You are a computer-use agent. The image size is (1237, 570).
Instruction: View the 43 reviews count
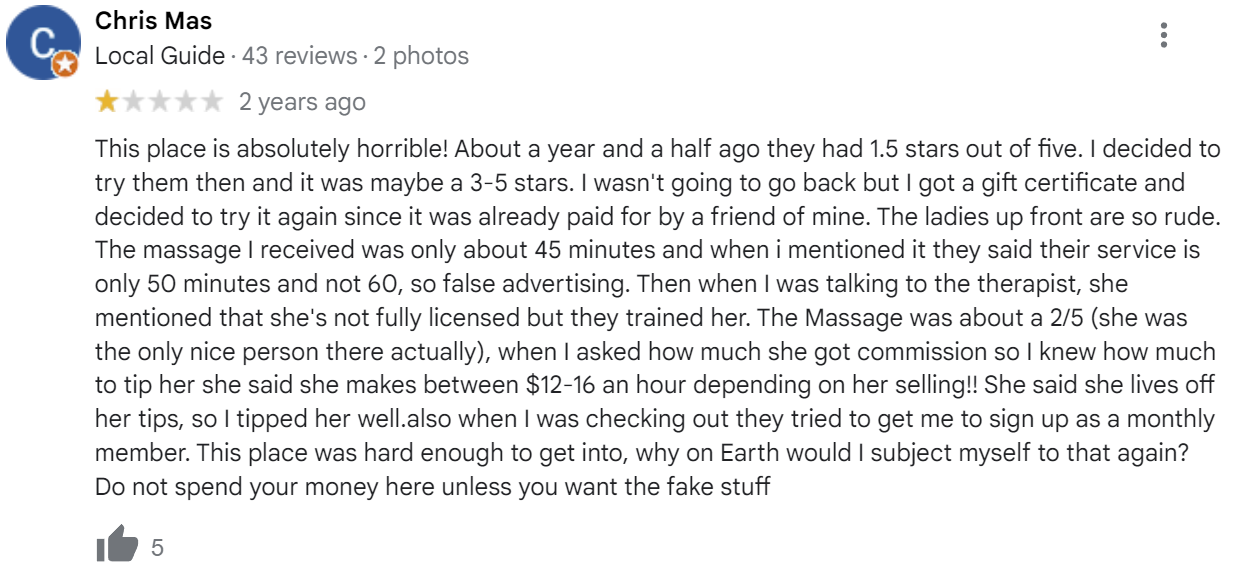click(300, 56)
